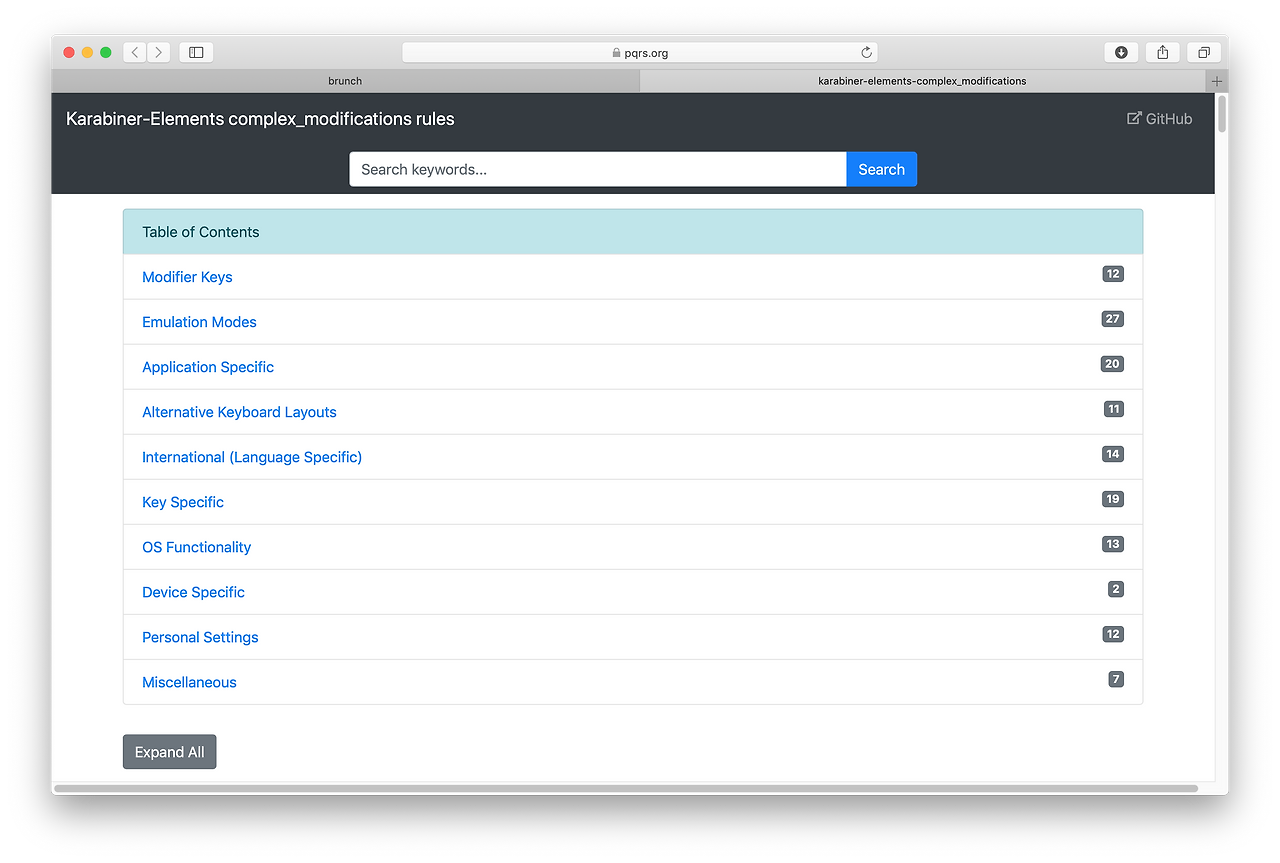Viewport: 1280px width, 863px height.
Task: Open International (Language Specific) section
Action: tap(252, 457)
